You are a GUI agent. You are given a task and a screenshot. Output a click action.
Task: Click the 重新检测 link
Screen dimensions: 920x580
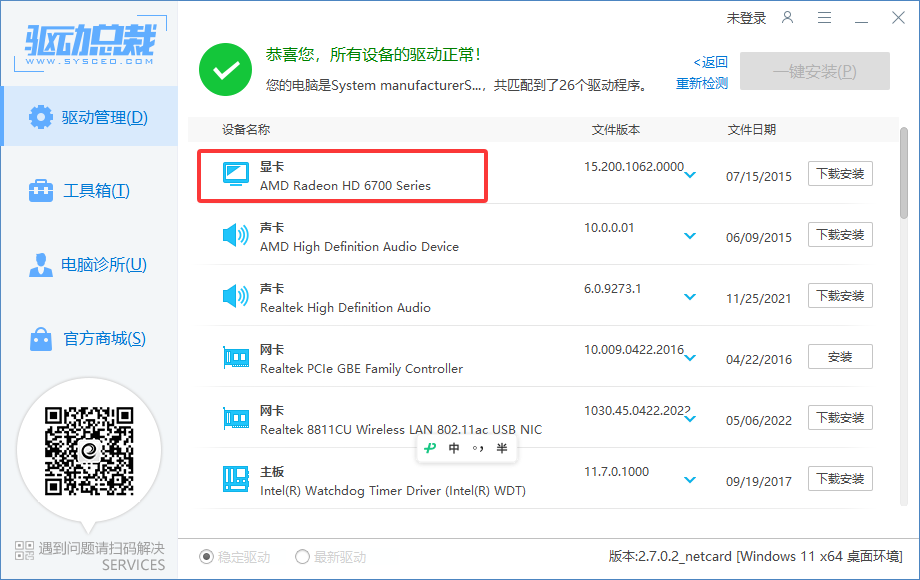pyautogui.click(x=702, y=83)
